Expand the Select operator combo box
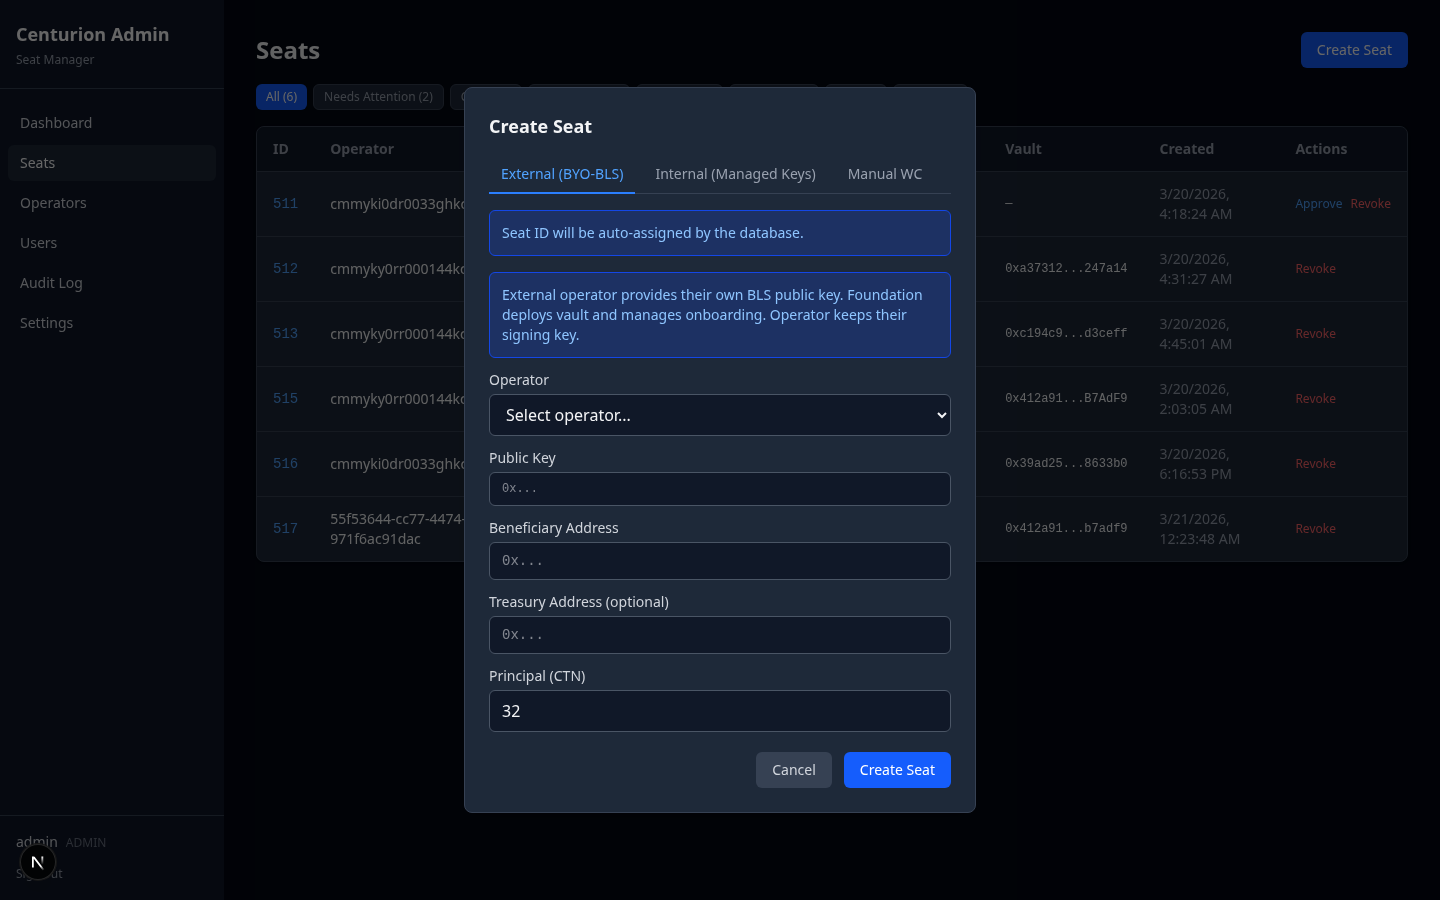Viewport: 1440px width, 900px height. pyautogui.click(x=719, y=414)
